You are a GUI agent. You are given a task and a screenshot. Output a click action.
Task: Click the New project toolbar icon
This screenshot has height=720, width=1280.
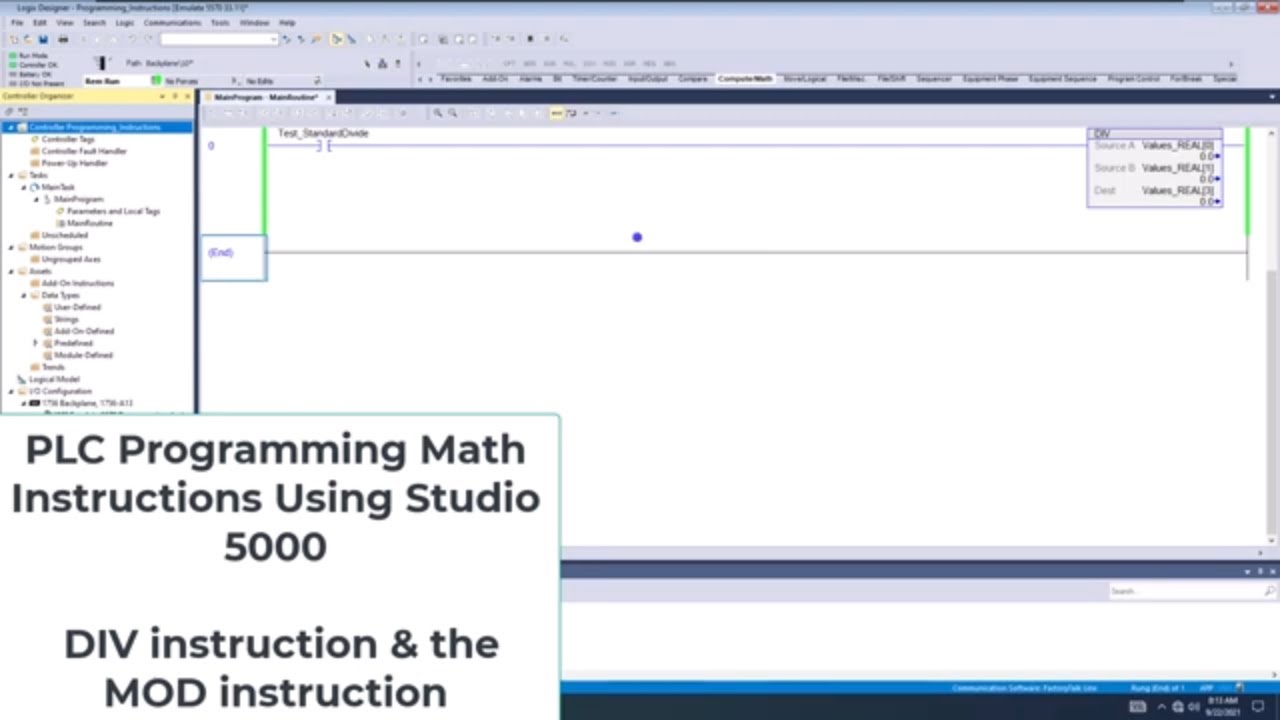coord(14,39)
